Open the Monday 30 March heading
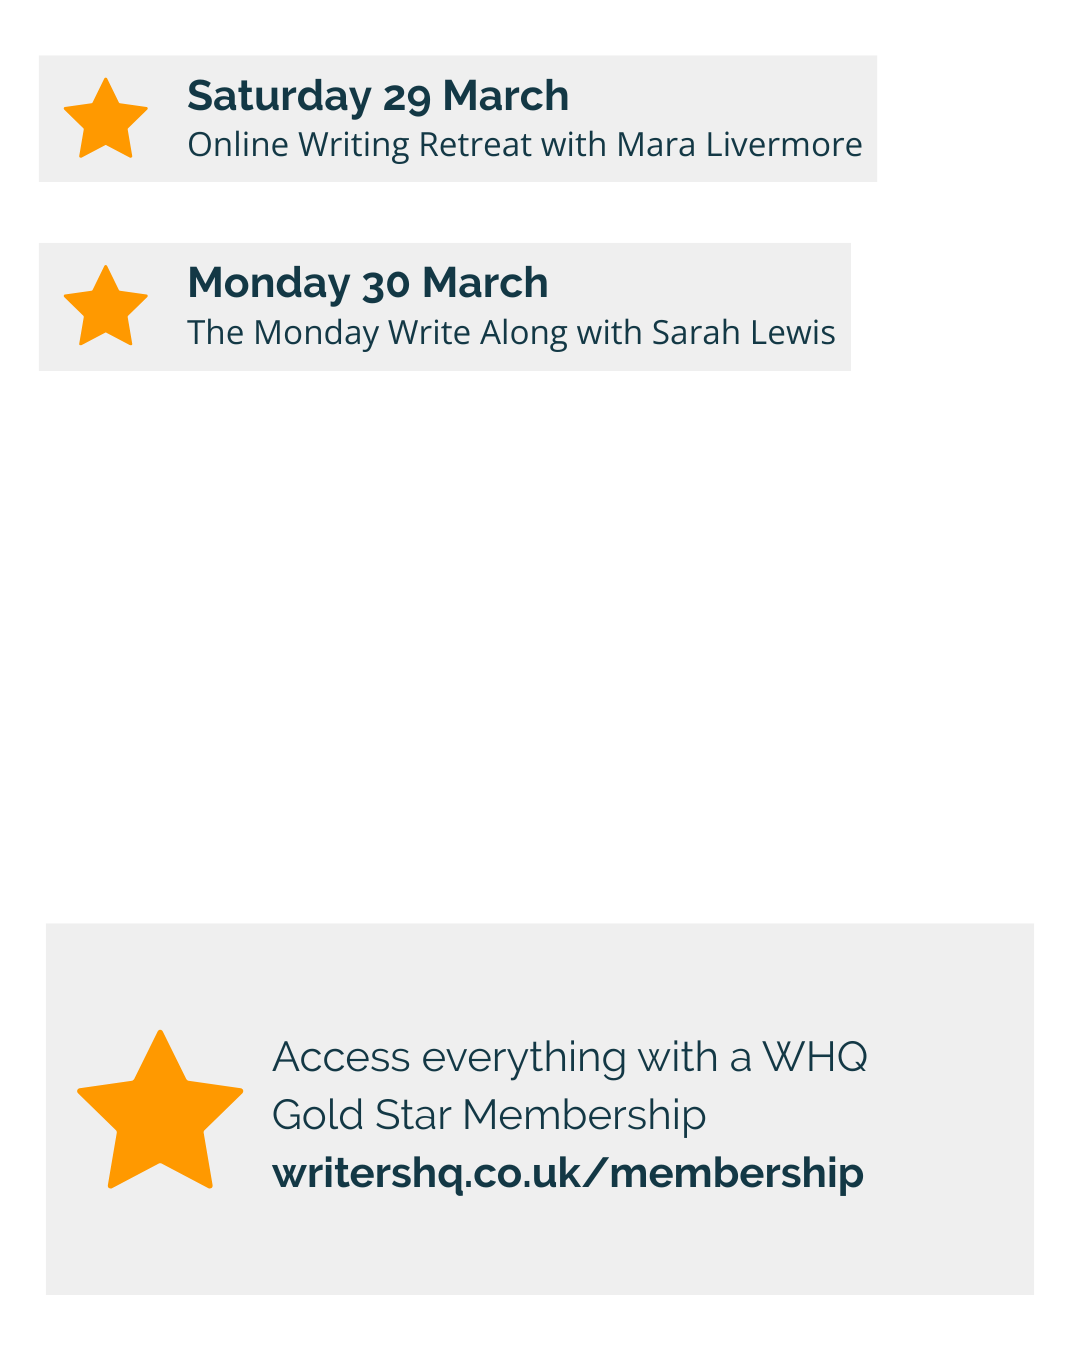Screen dimensions: 1080x1350 367,283
